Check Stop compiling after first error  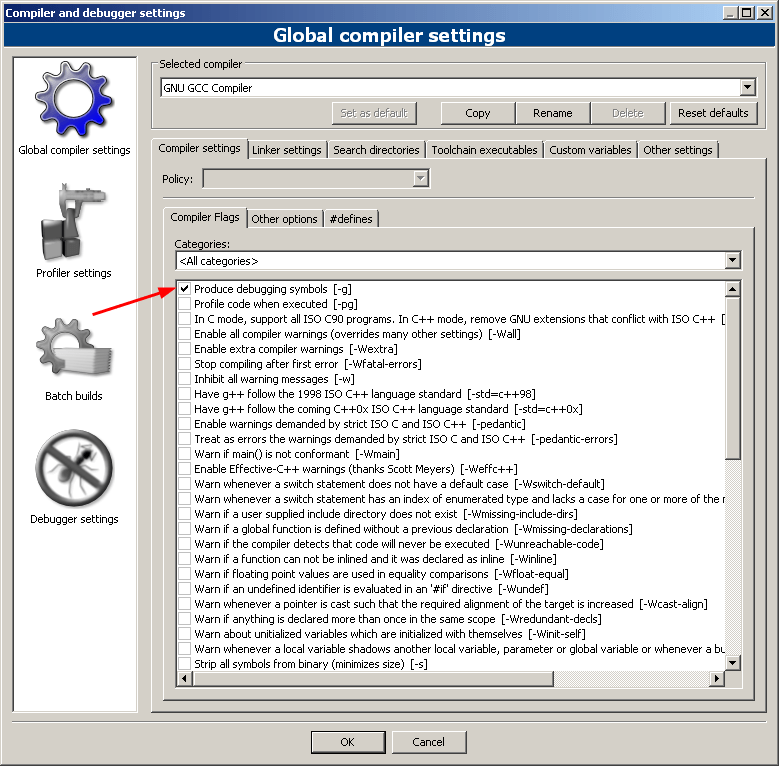click(x=185, y=364)
